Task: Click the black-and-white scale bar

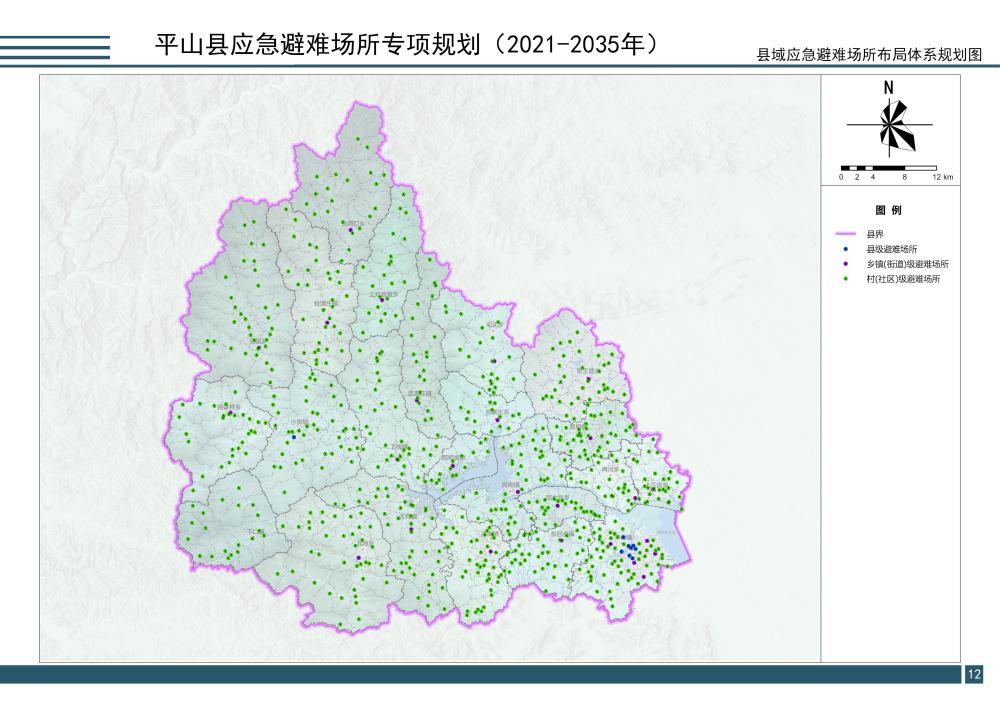Action: pyautogui.click(x=888, y=167)
